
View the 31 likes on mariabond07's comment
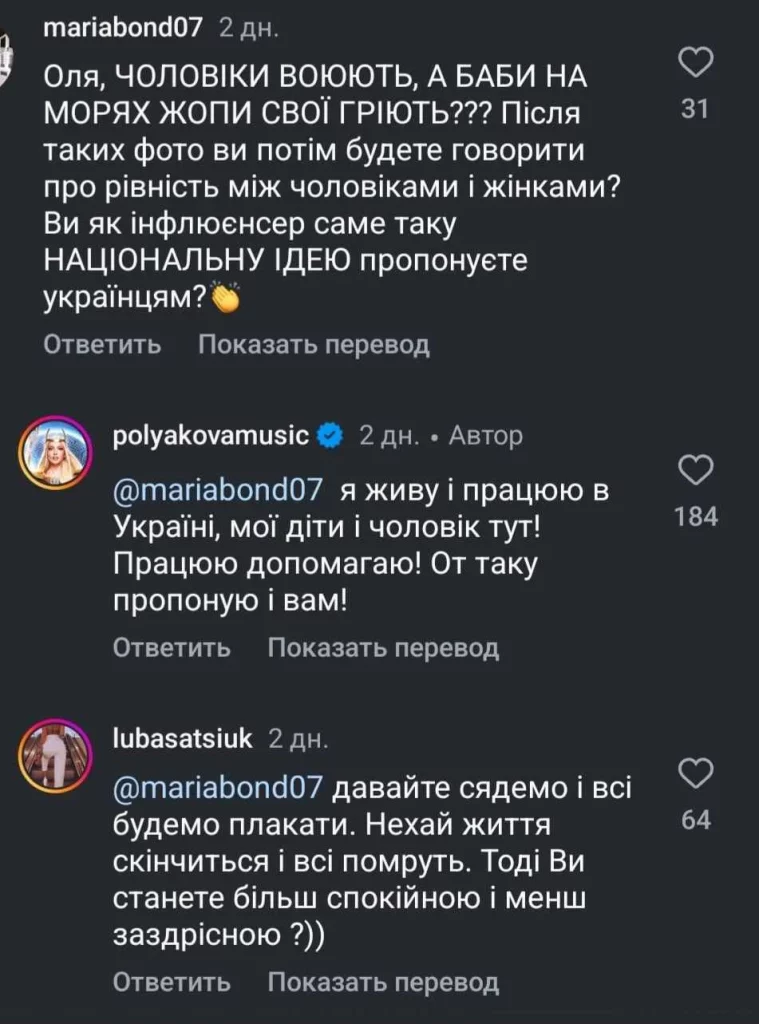pyautogui.click(x=694, y=109)
